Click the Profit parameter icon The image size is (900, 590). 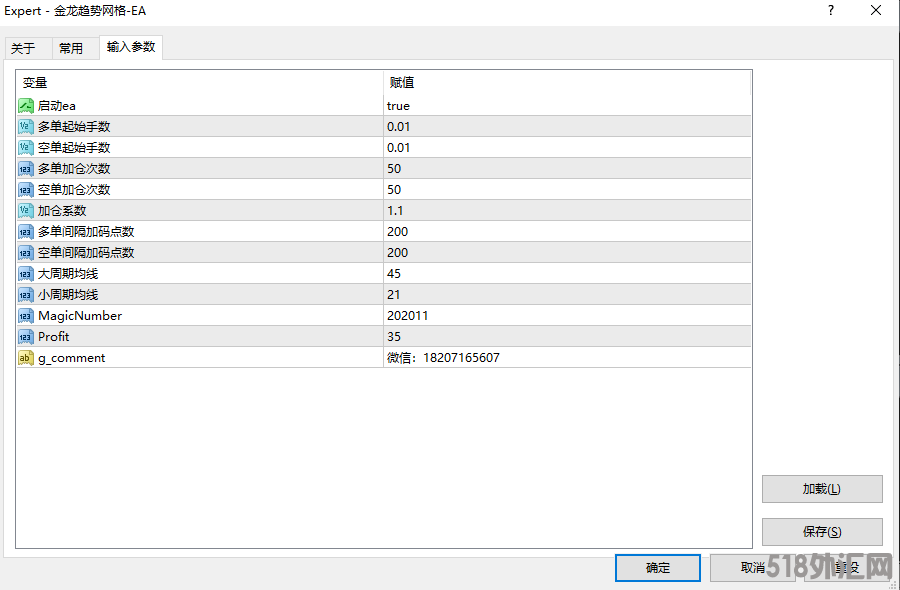pyautogui.click(x=26, y=337)
